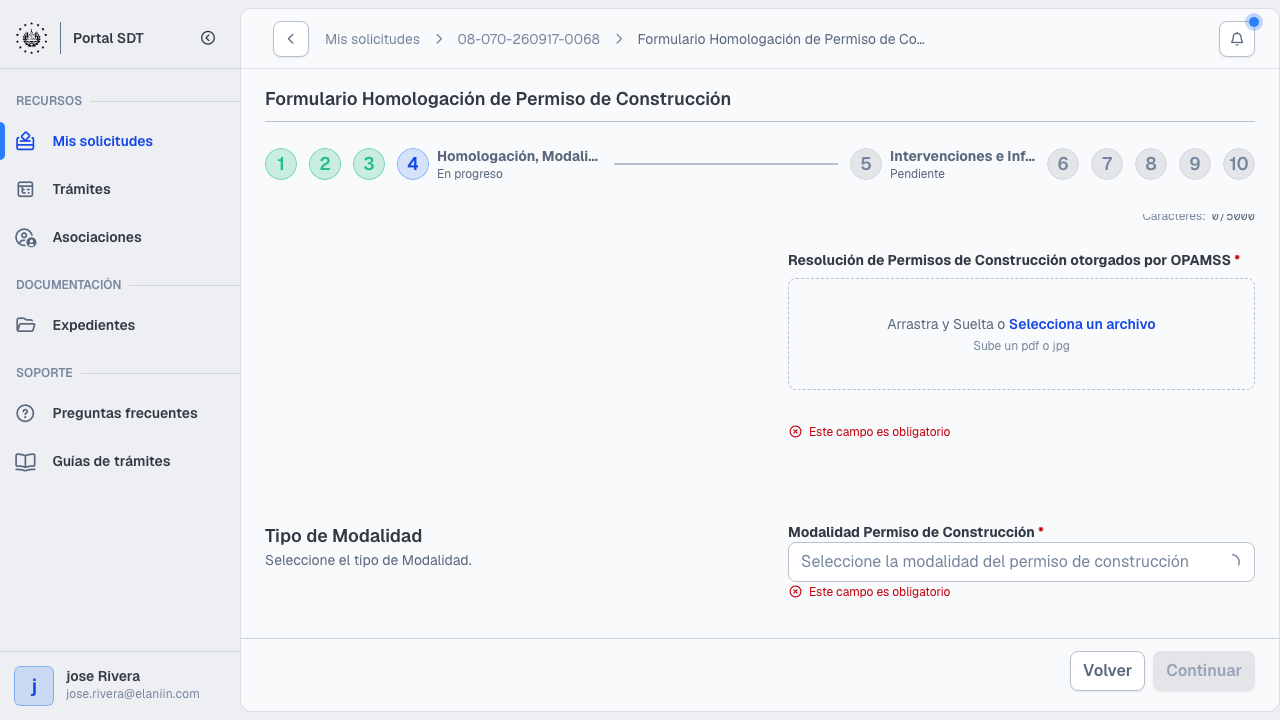Open notifications with the bell icon
1280x720 pixels.
(x=1237, y=39)
